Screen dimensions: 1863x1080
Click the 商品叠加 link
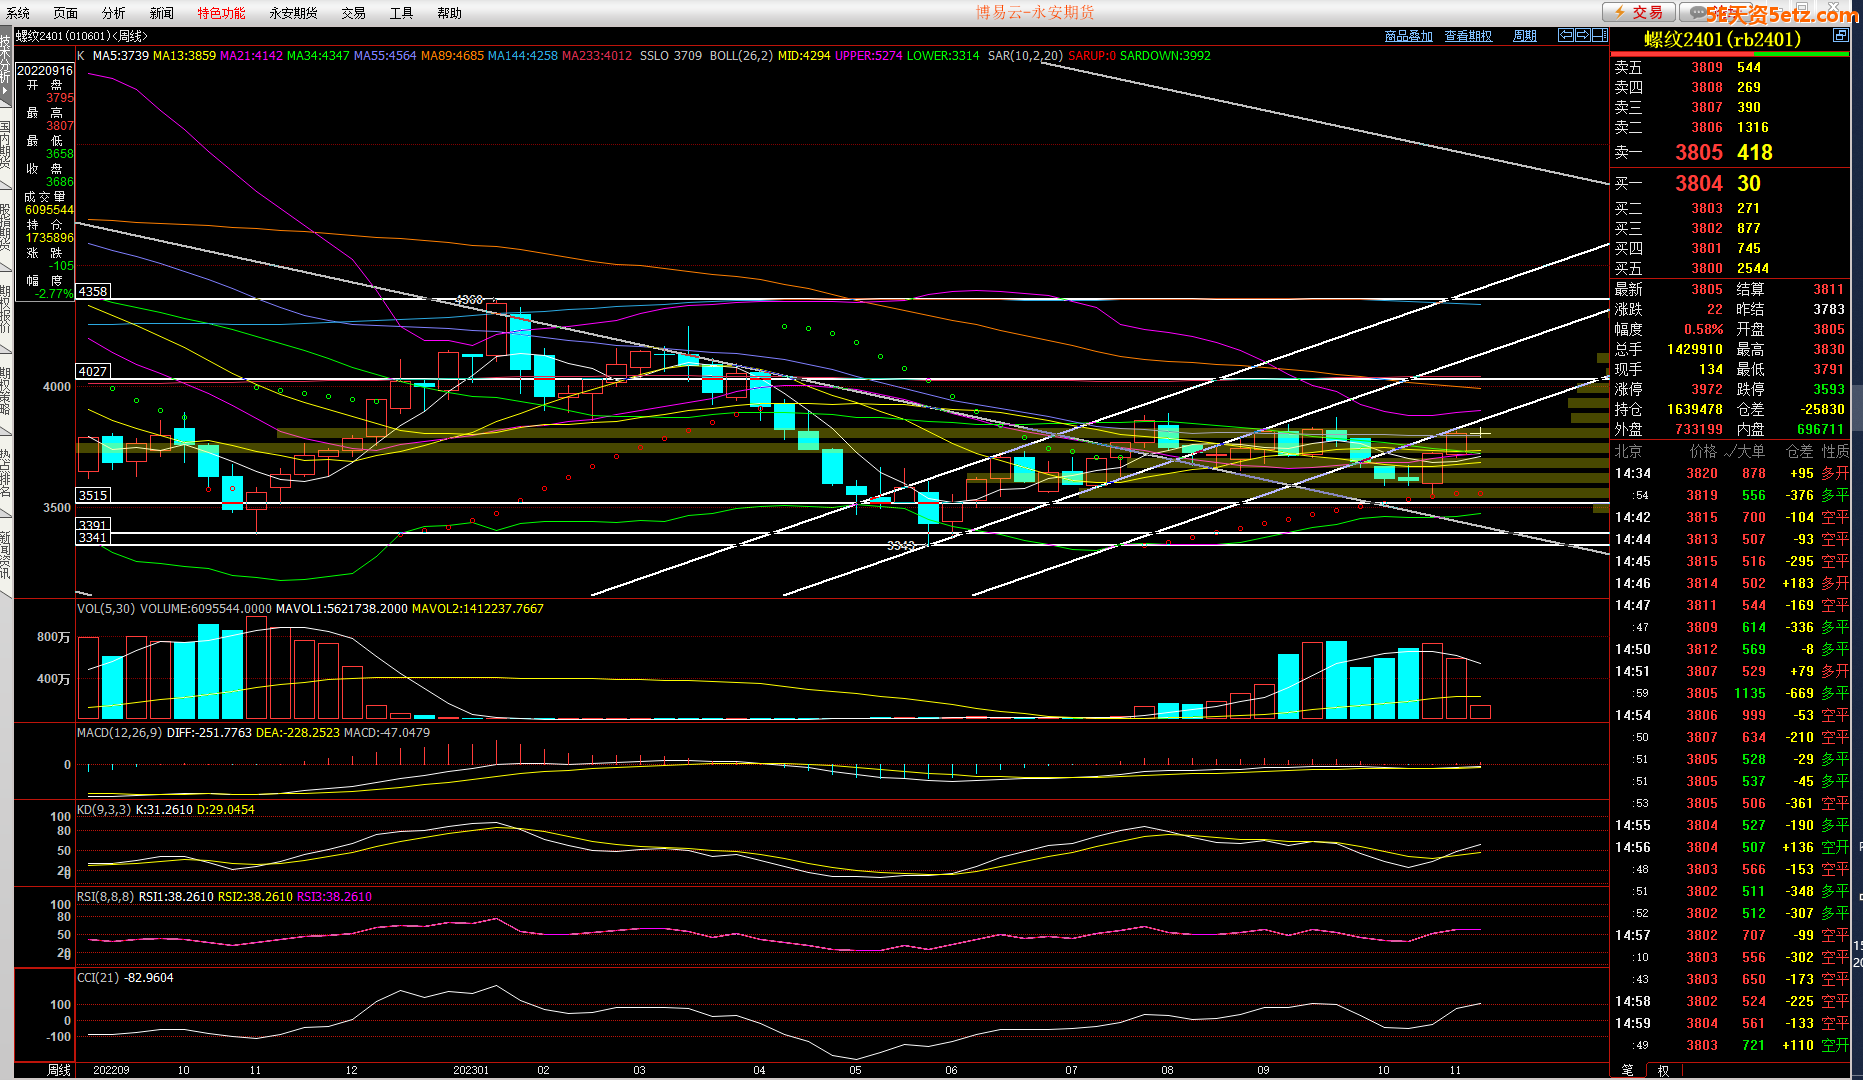click(1408, 36)
